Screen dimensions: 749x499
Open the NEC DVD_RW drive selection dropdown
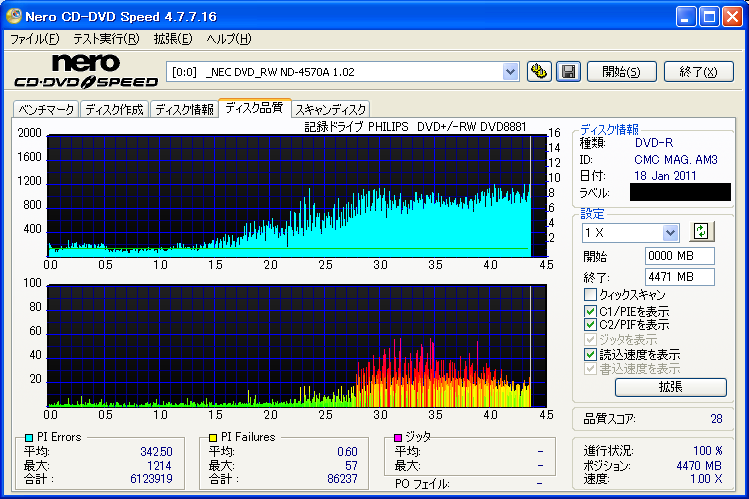(x=510, y=72)
